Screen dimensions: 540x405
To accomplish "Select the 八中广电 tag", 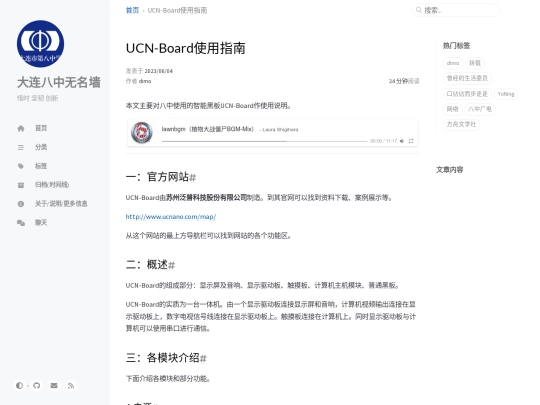I will pyautogui.click(x=480, y=109).
